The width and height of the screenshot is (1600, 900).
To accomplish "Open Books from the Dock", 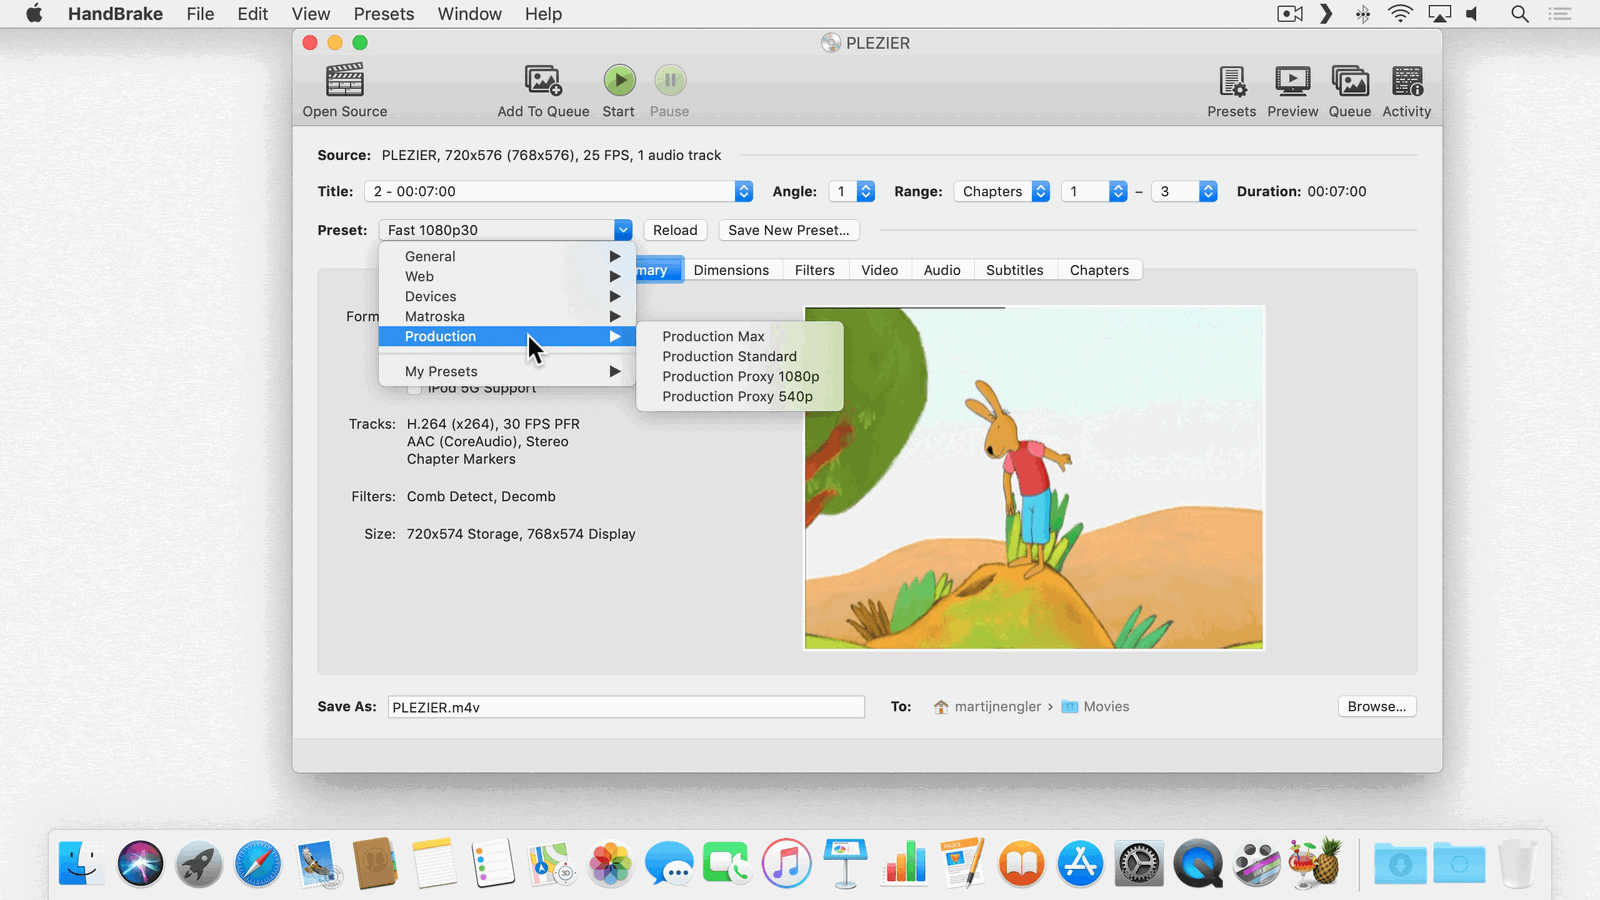I will pyautogui.click(x=1021, y=863).
